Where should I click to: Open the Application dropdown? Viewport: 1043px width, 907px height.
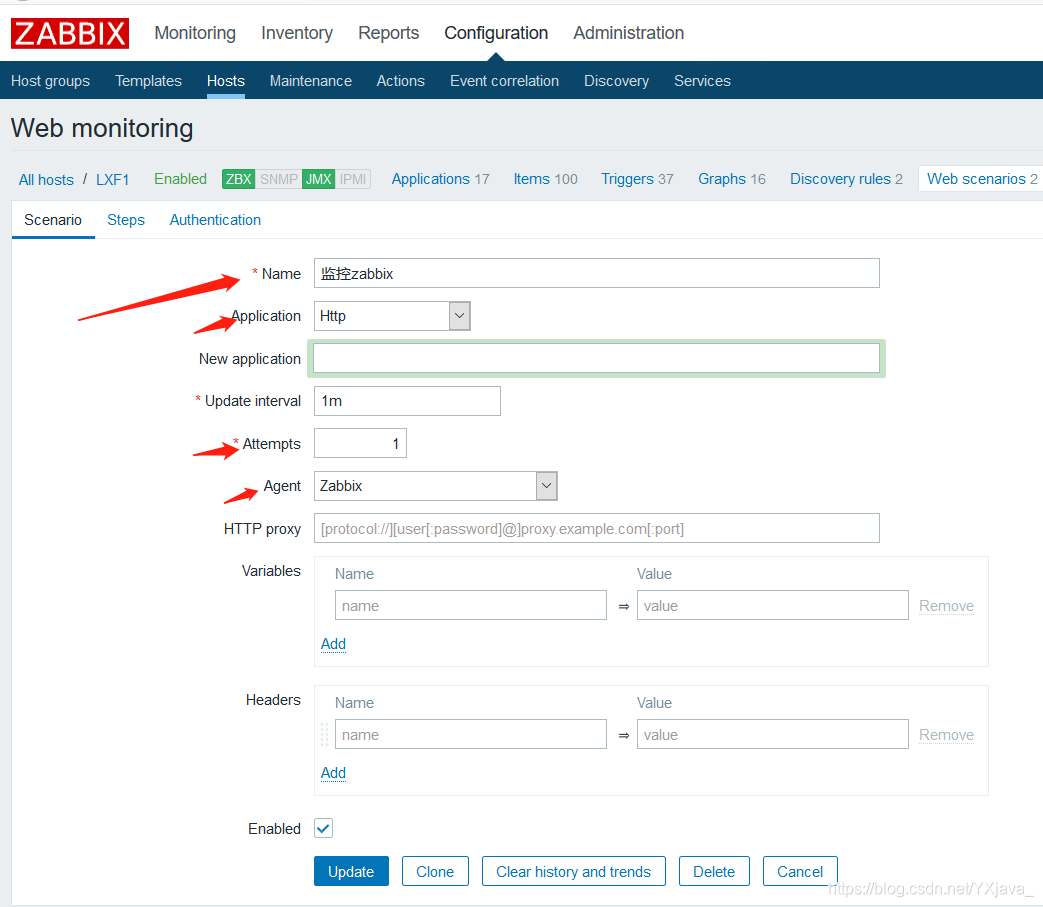pyautogui.click(x=392, y=316)
